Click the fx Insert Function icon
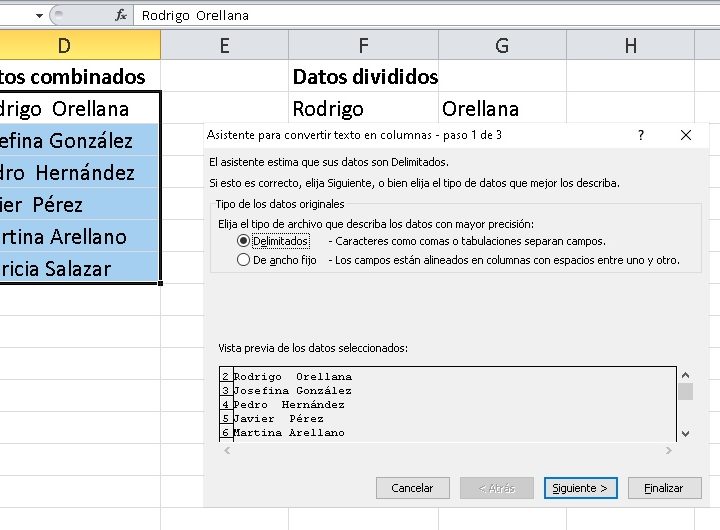 tap(121, 15)
